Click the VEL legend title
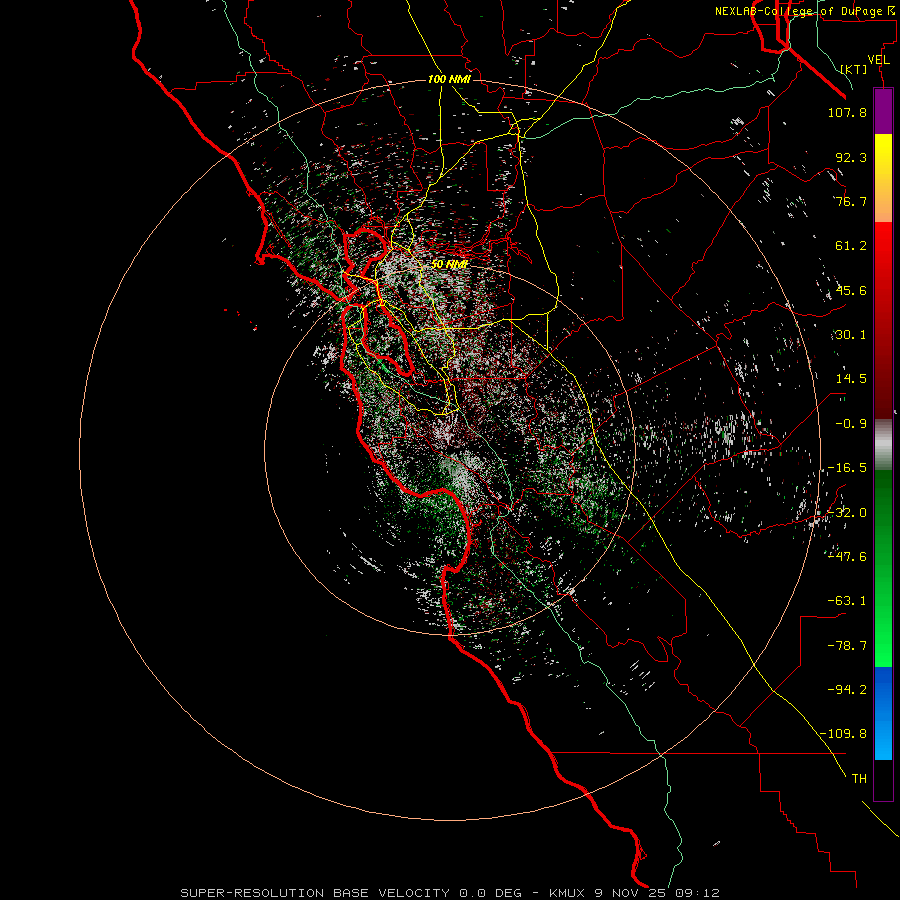900x900 pixels. coord(878,60)
